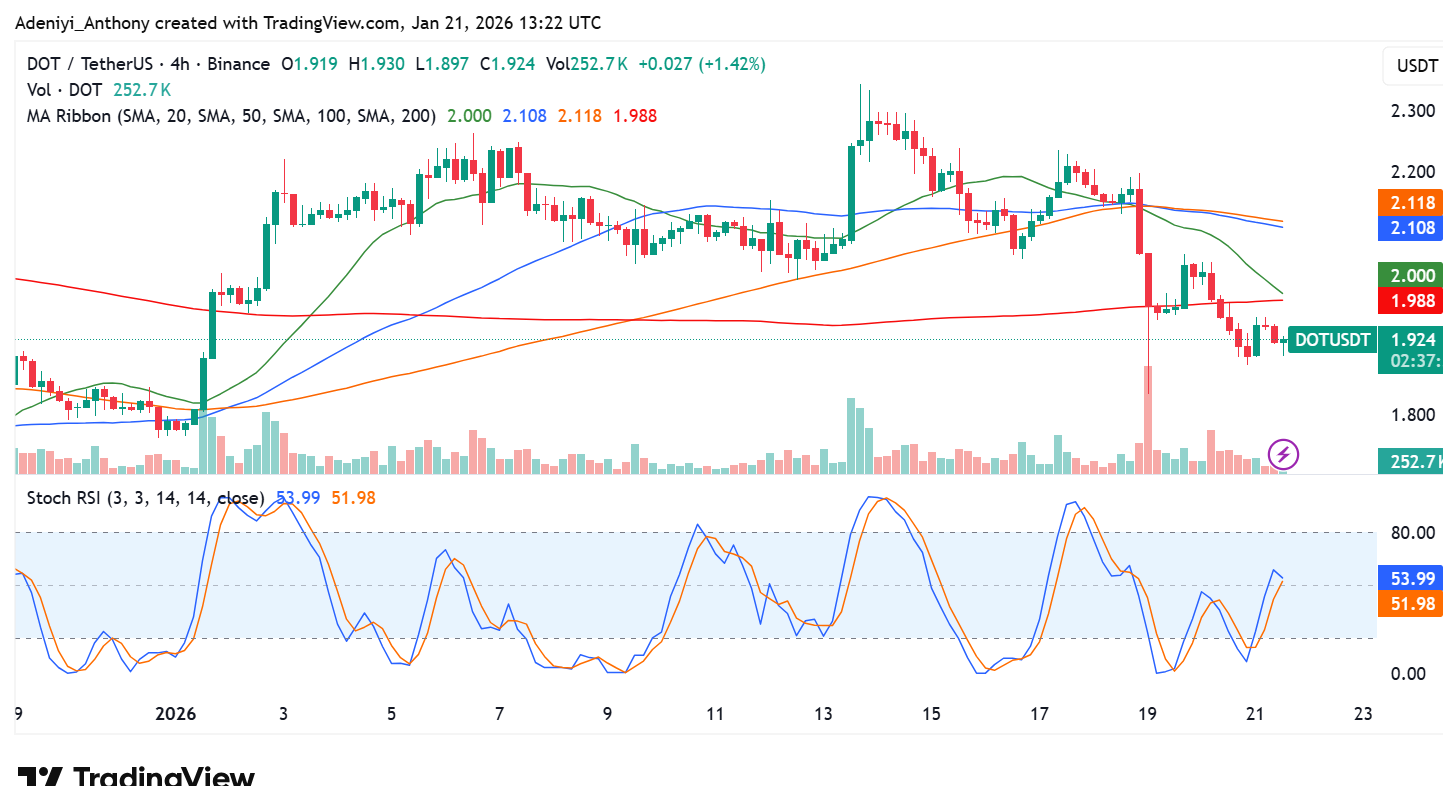Click the 13 date axis label
This screenshot has height=786, width=1443.
pos(823,714)
